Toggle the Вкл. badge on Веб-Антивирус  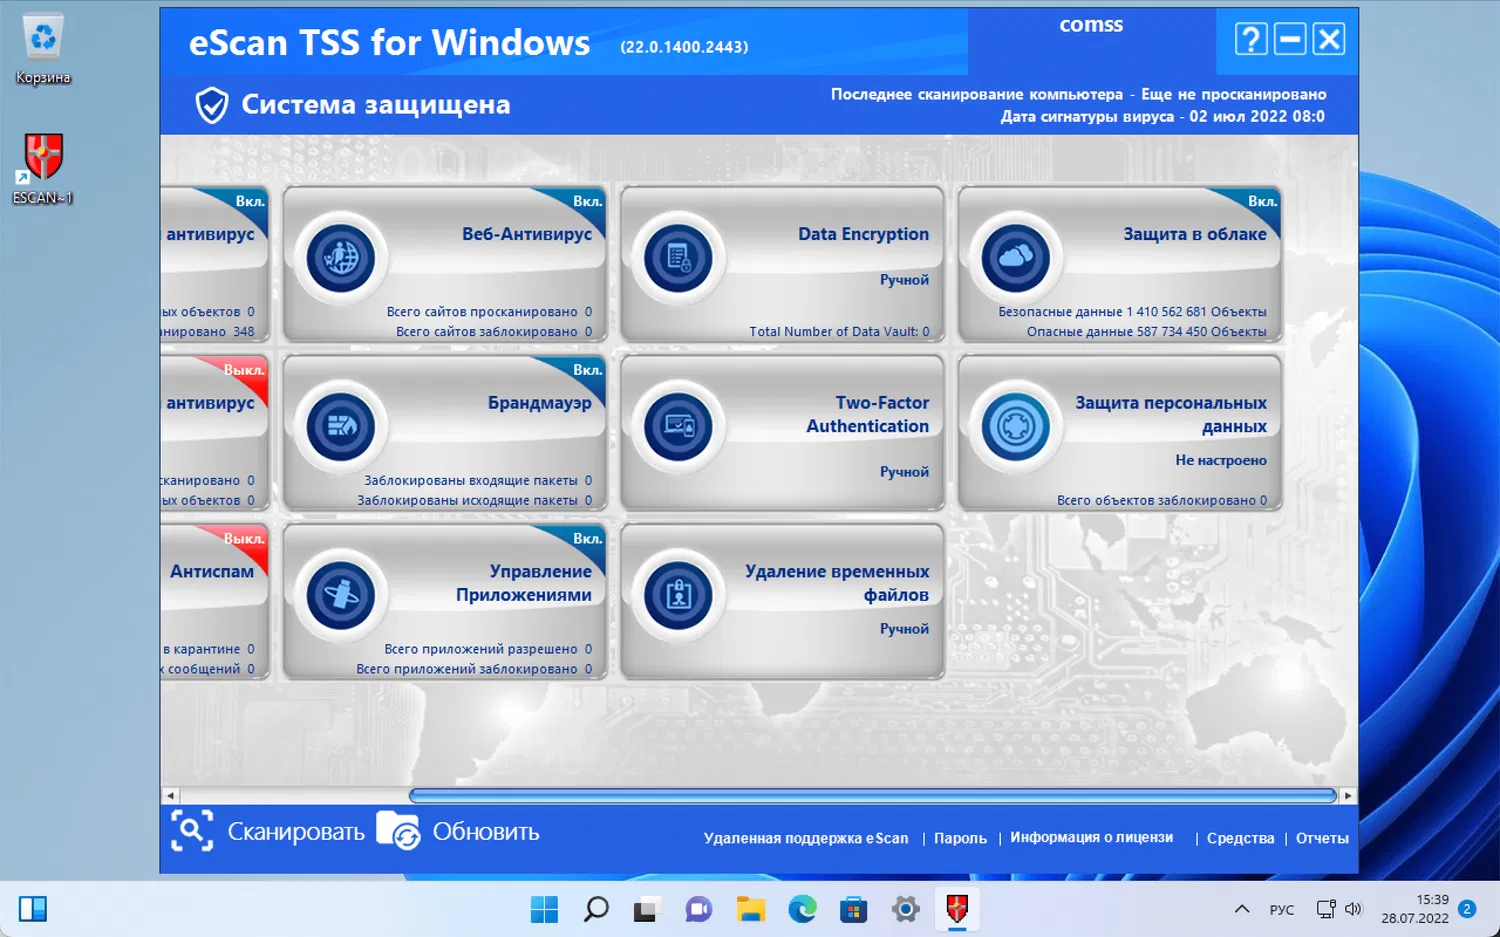coord(587,201)
